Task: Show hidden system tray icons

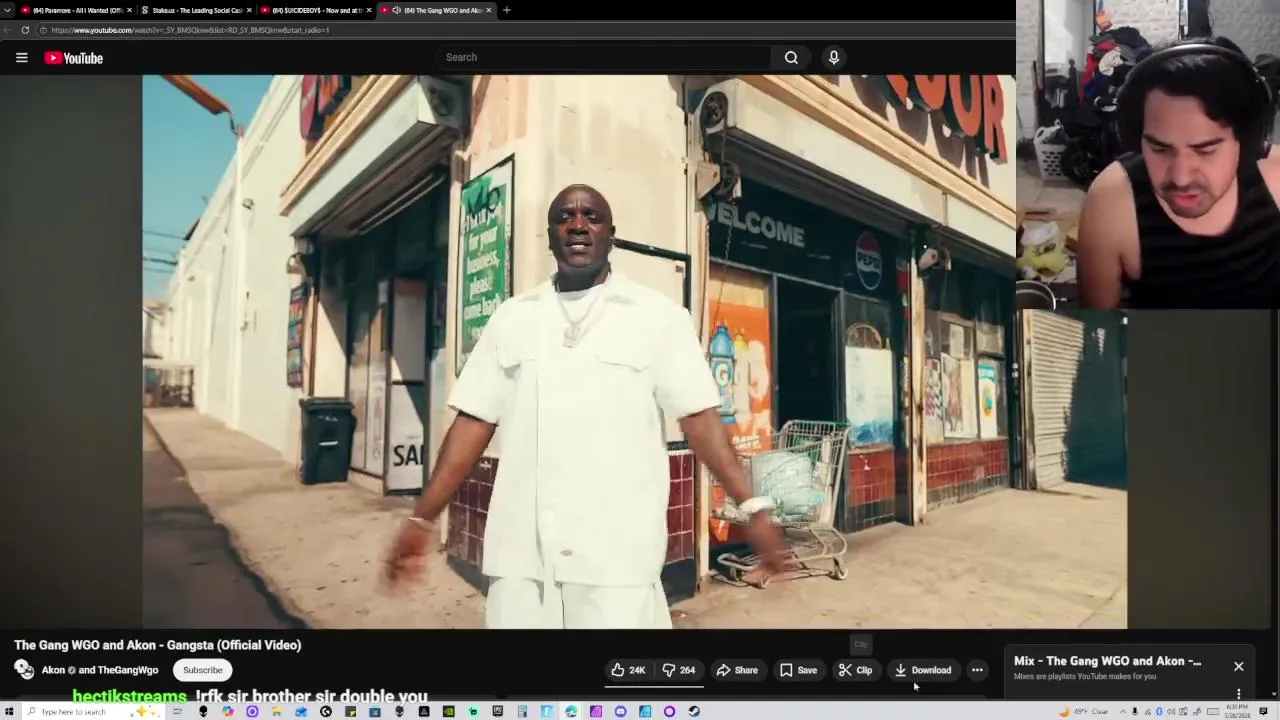Action: point(1122,711)
